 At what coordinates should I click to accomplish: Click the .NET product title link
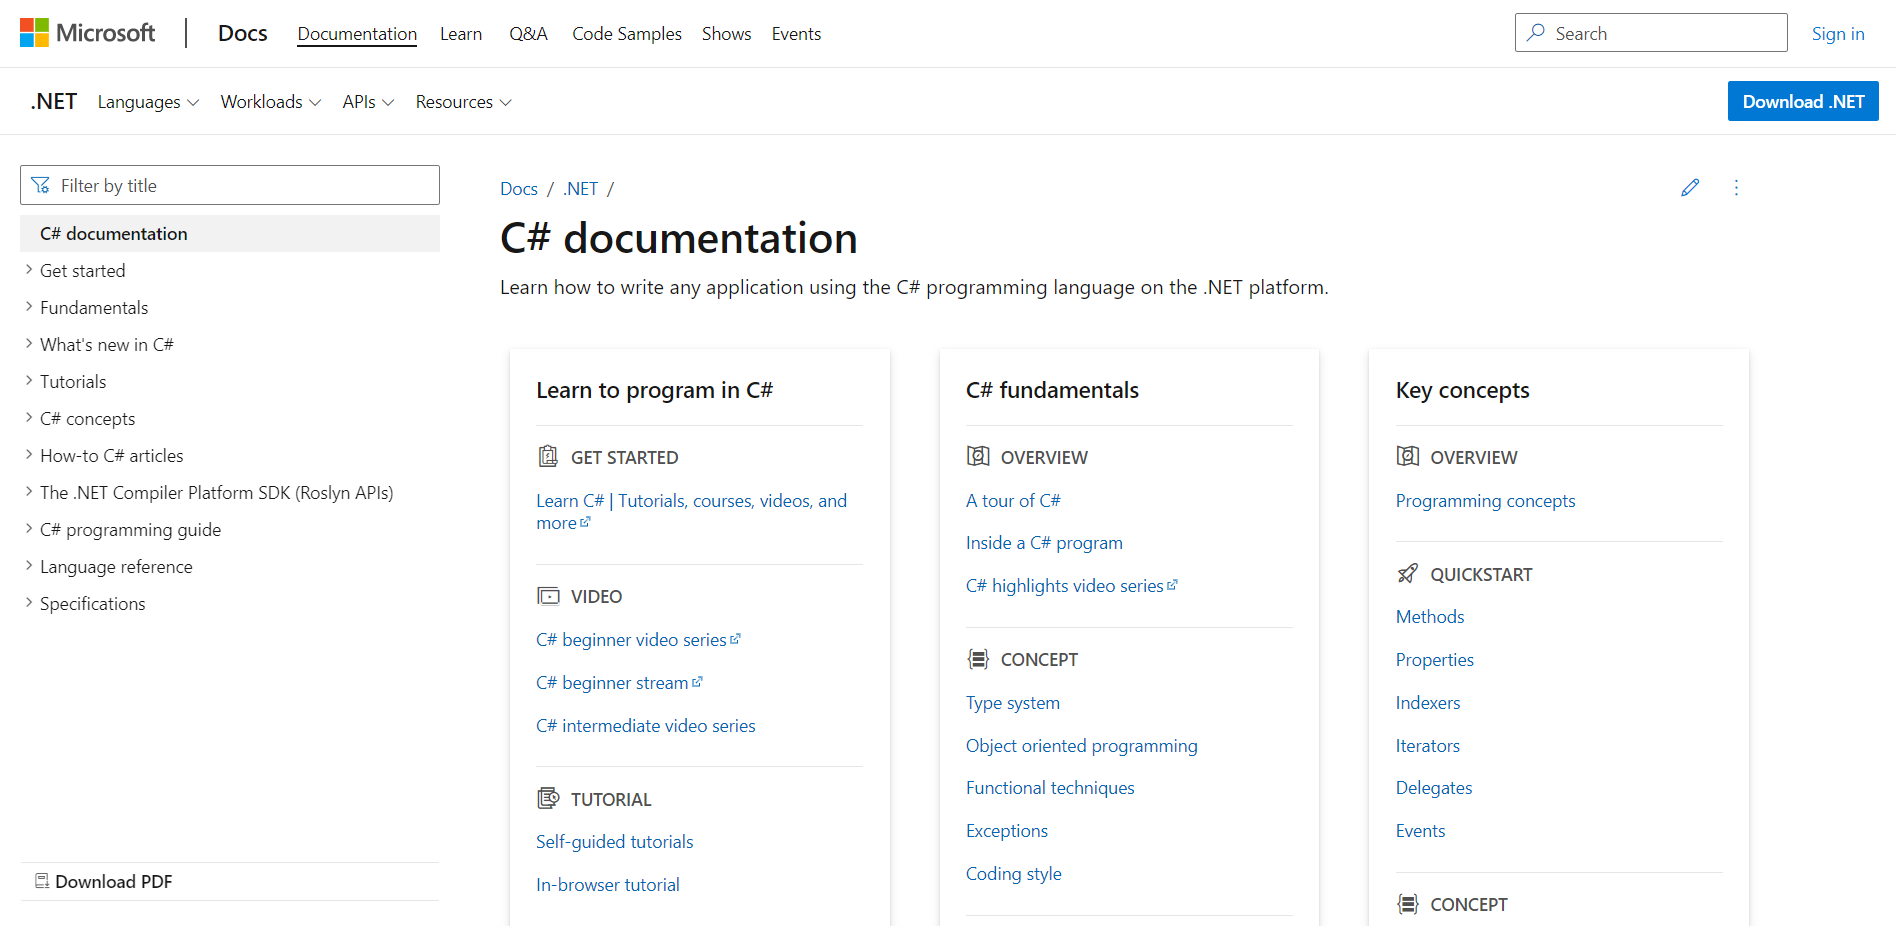pos(54,102)
